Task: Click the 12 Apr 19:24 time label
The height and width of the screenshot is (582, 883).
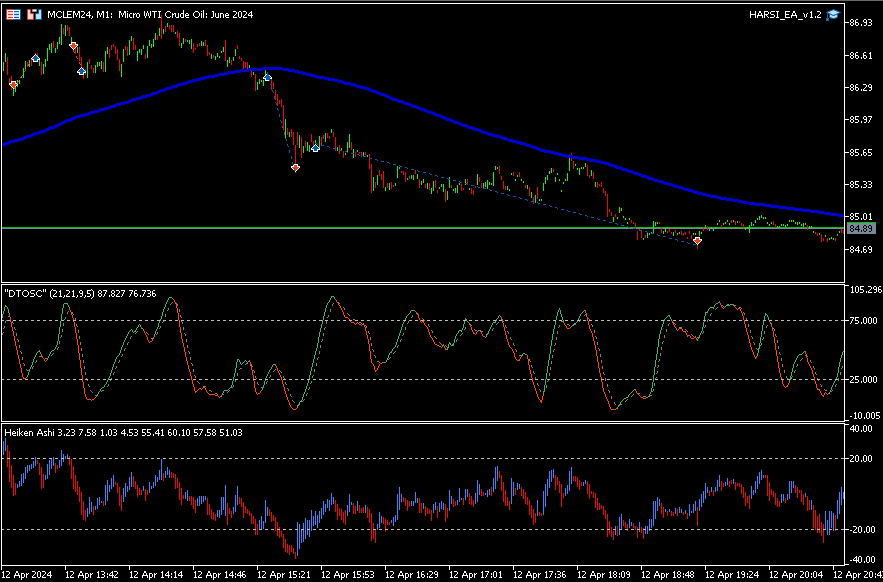Action: tap(734, 575)
